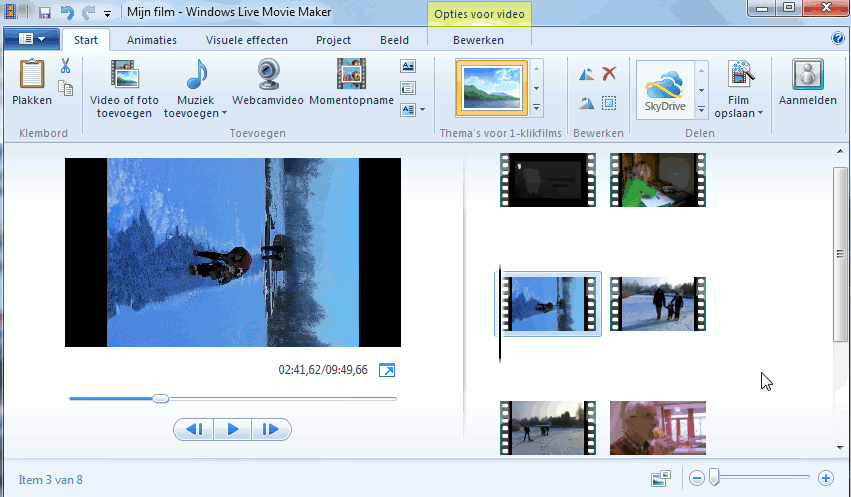
Task: Switch to the Start tab
Action: pyautogui.click(x=86, y=40)
